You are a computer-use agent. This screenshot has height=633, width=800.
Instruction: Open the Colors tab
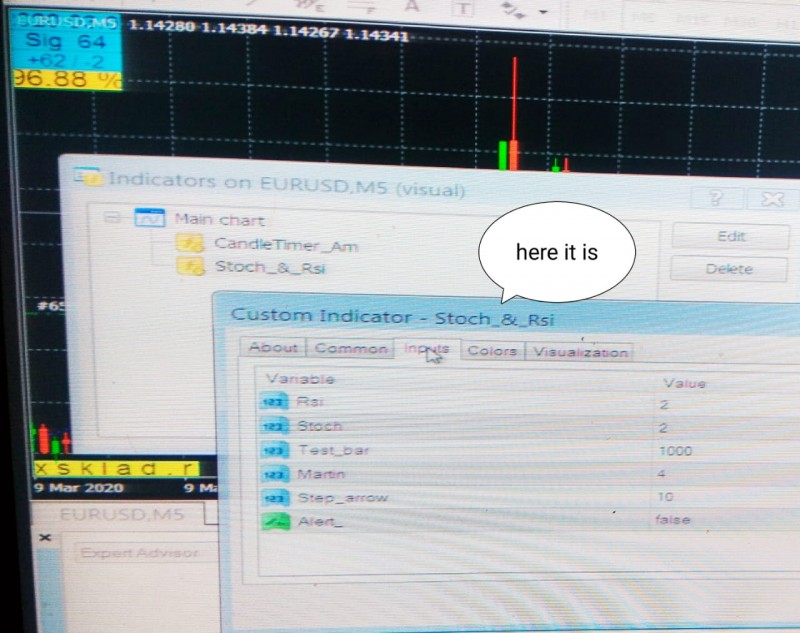(x=492, y=351)
